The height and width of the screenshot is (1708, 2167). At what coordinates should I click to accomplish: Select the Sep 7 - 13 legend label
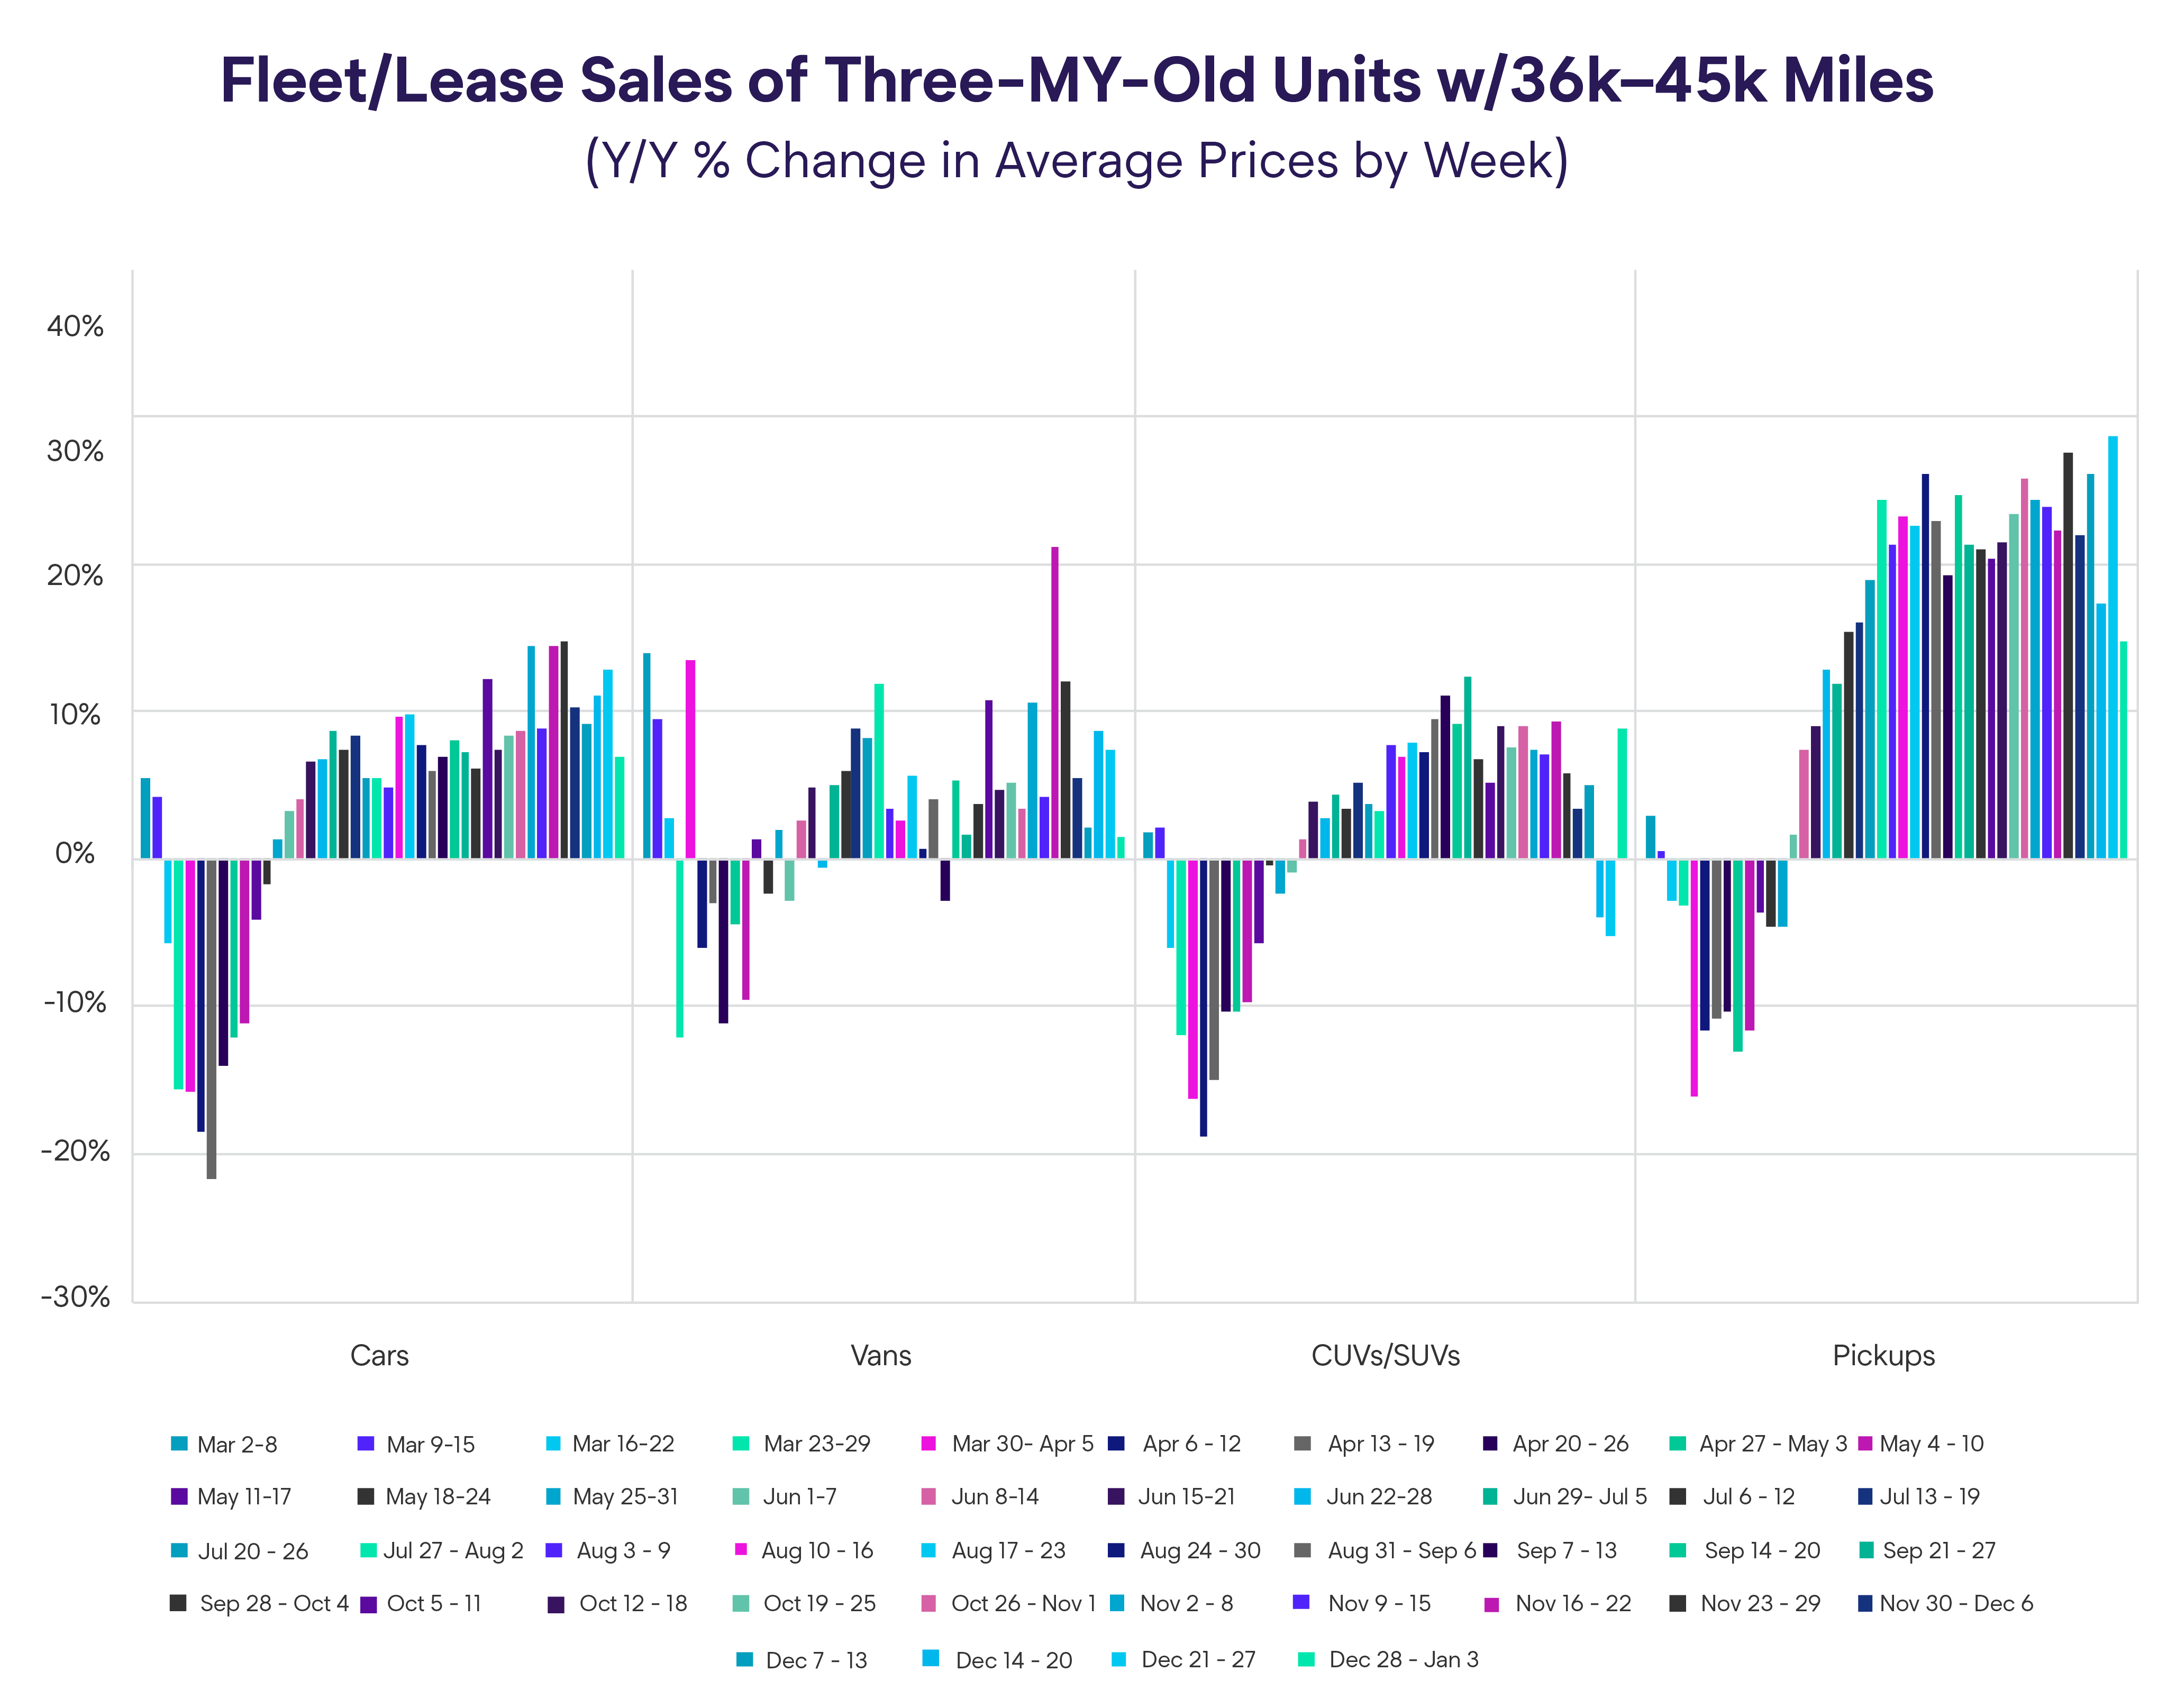1566,1551
